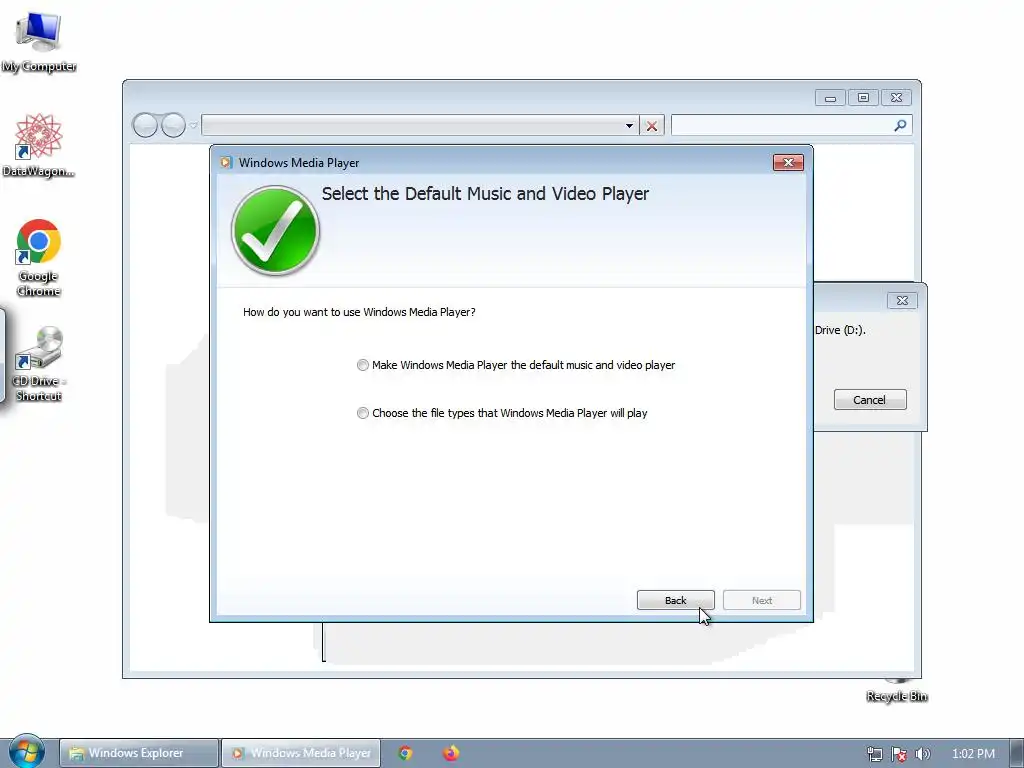Click the Windows Media Player title bar icon
The height and width of the screenshot is (768, 1024).
click(226, 163)
